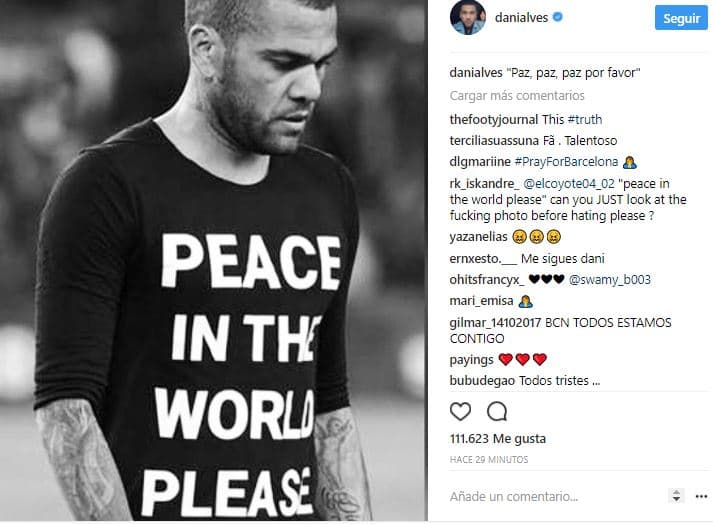Open the three-dots more options menu
The image size is (713, 524).
tap(701, 496)
